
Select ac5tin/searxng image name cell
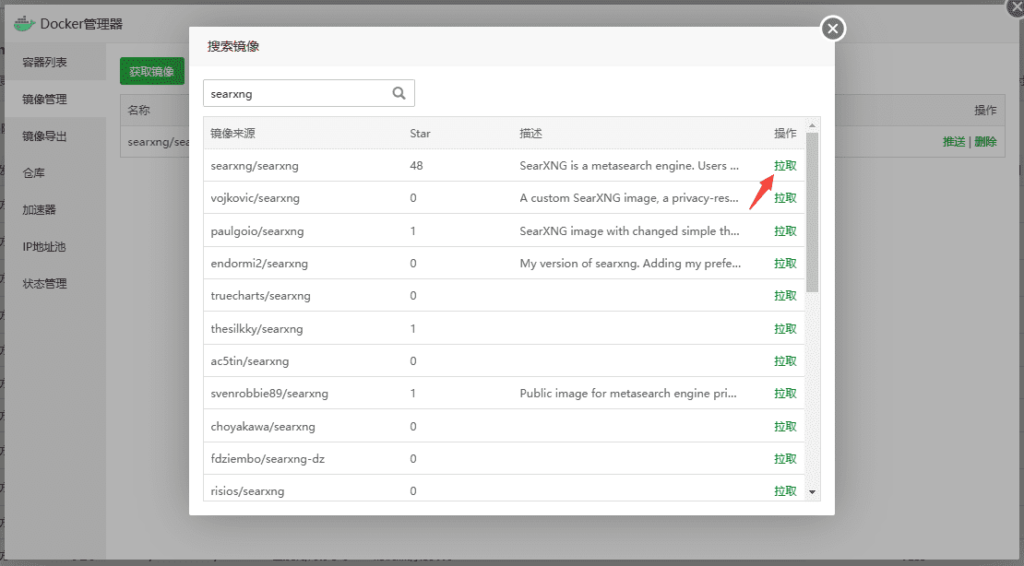(x=249, y=361)
